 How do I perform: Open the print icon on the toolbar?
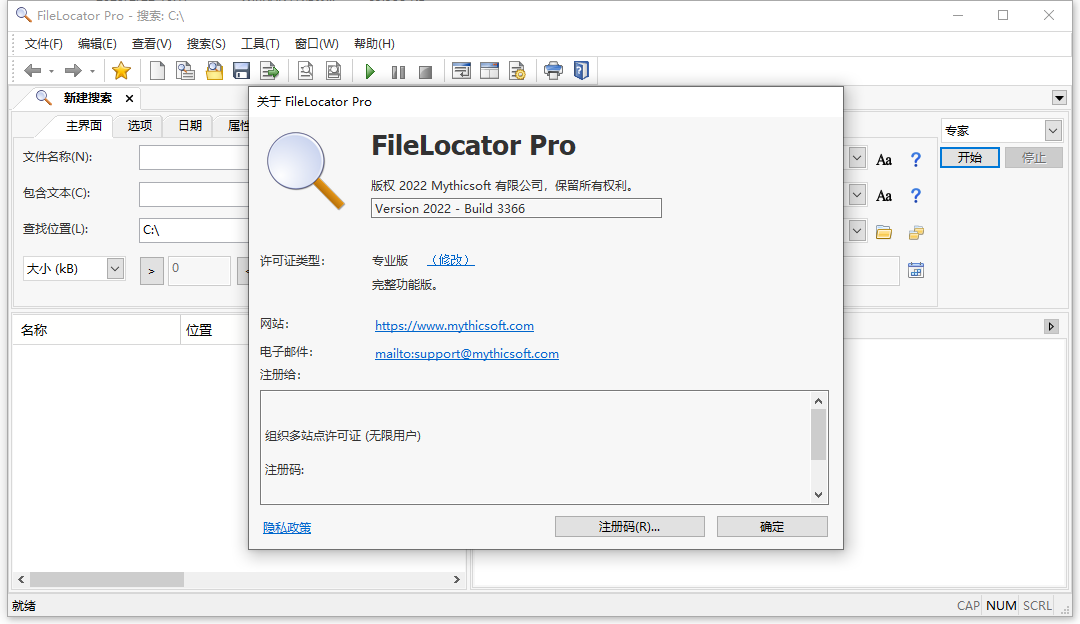pyautogui.click(x=551, y=70)
